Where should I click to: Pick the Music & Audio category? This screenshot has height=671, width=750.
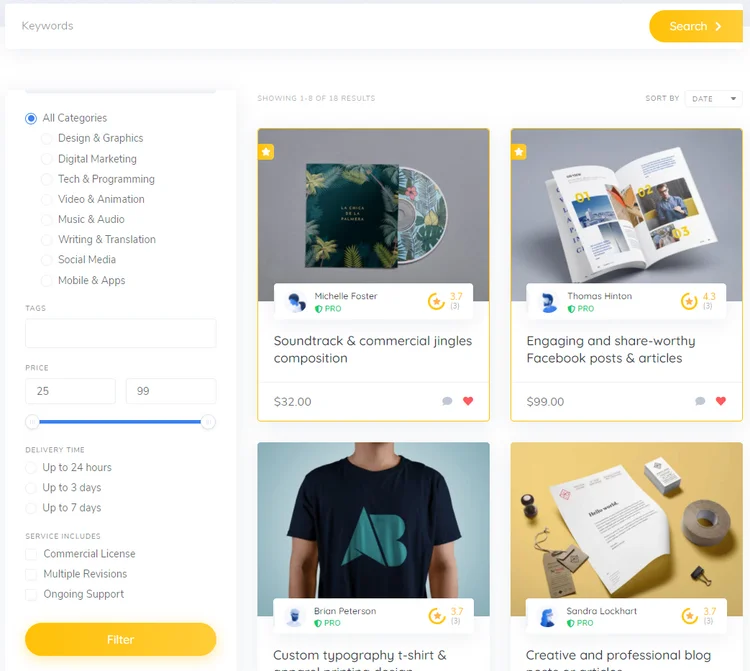[46, 220]
